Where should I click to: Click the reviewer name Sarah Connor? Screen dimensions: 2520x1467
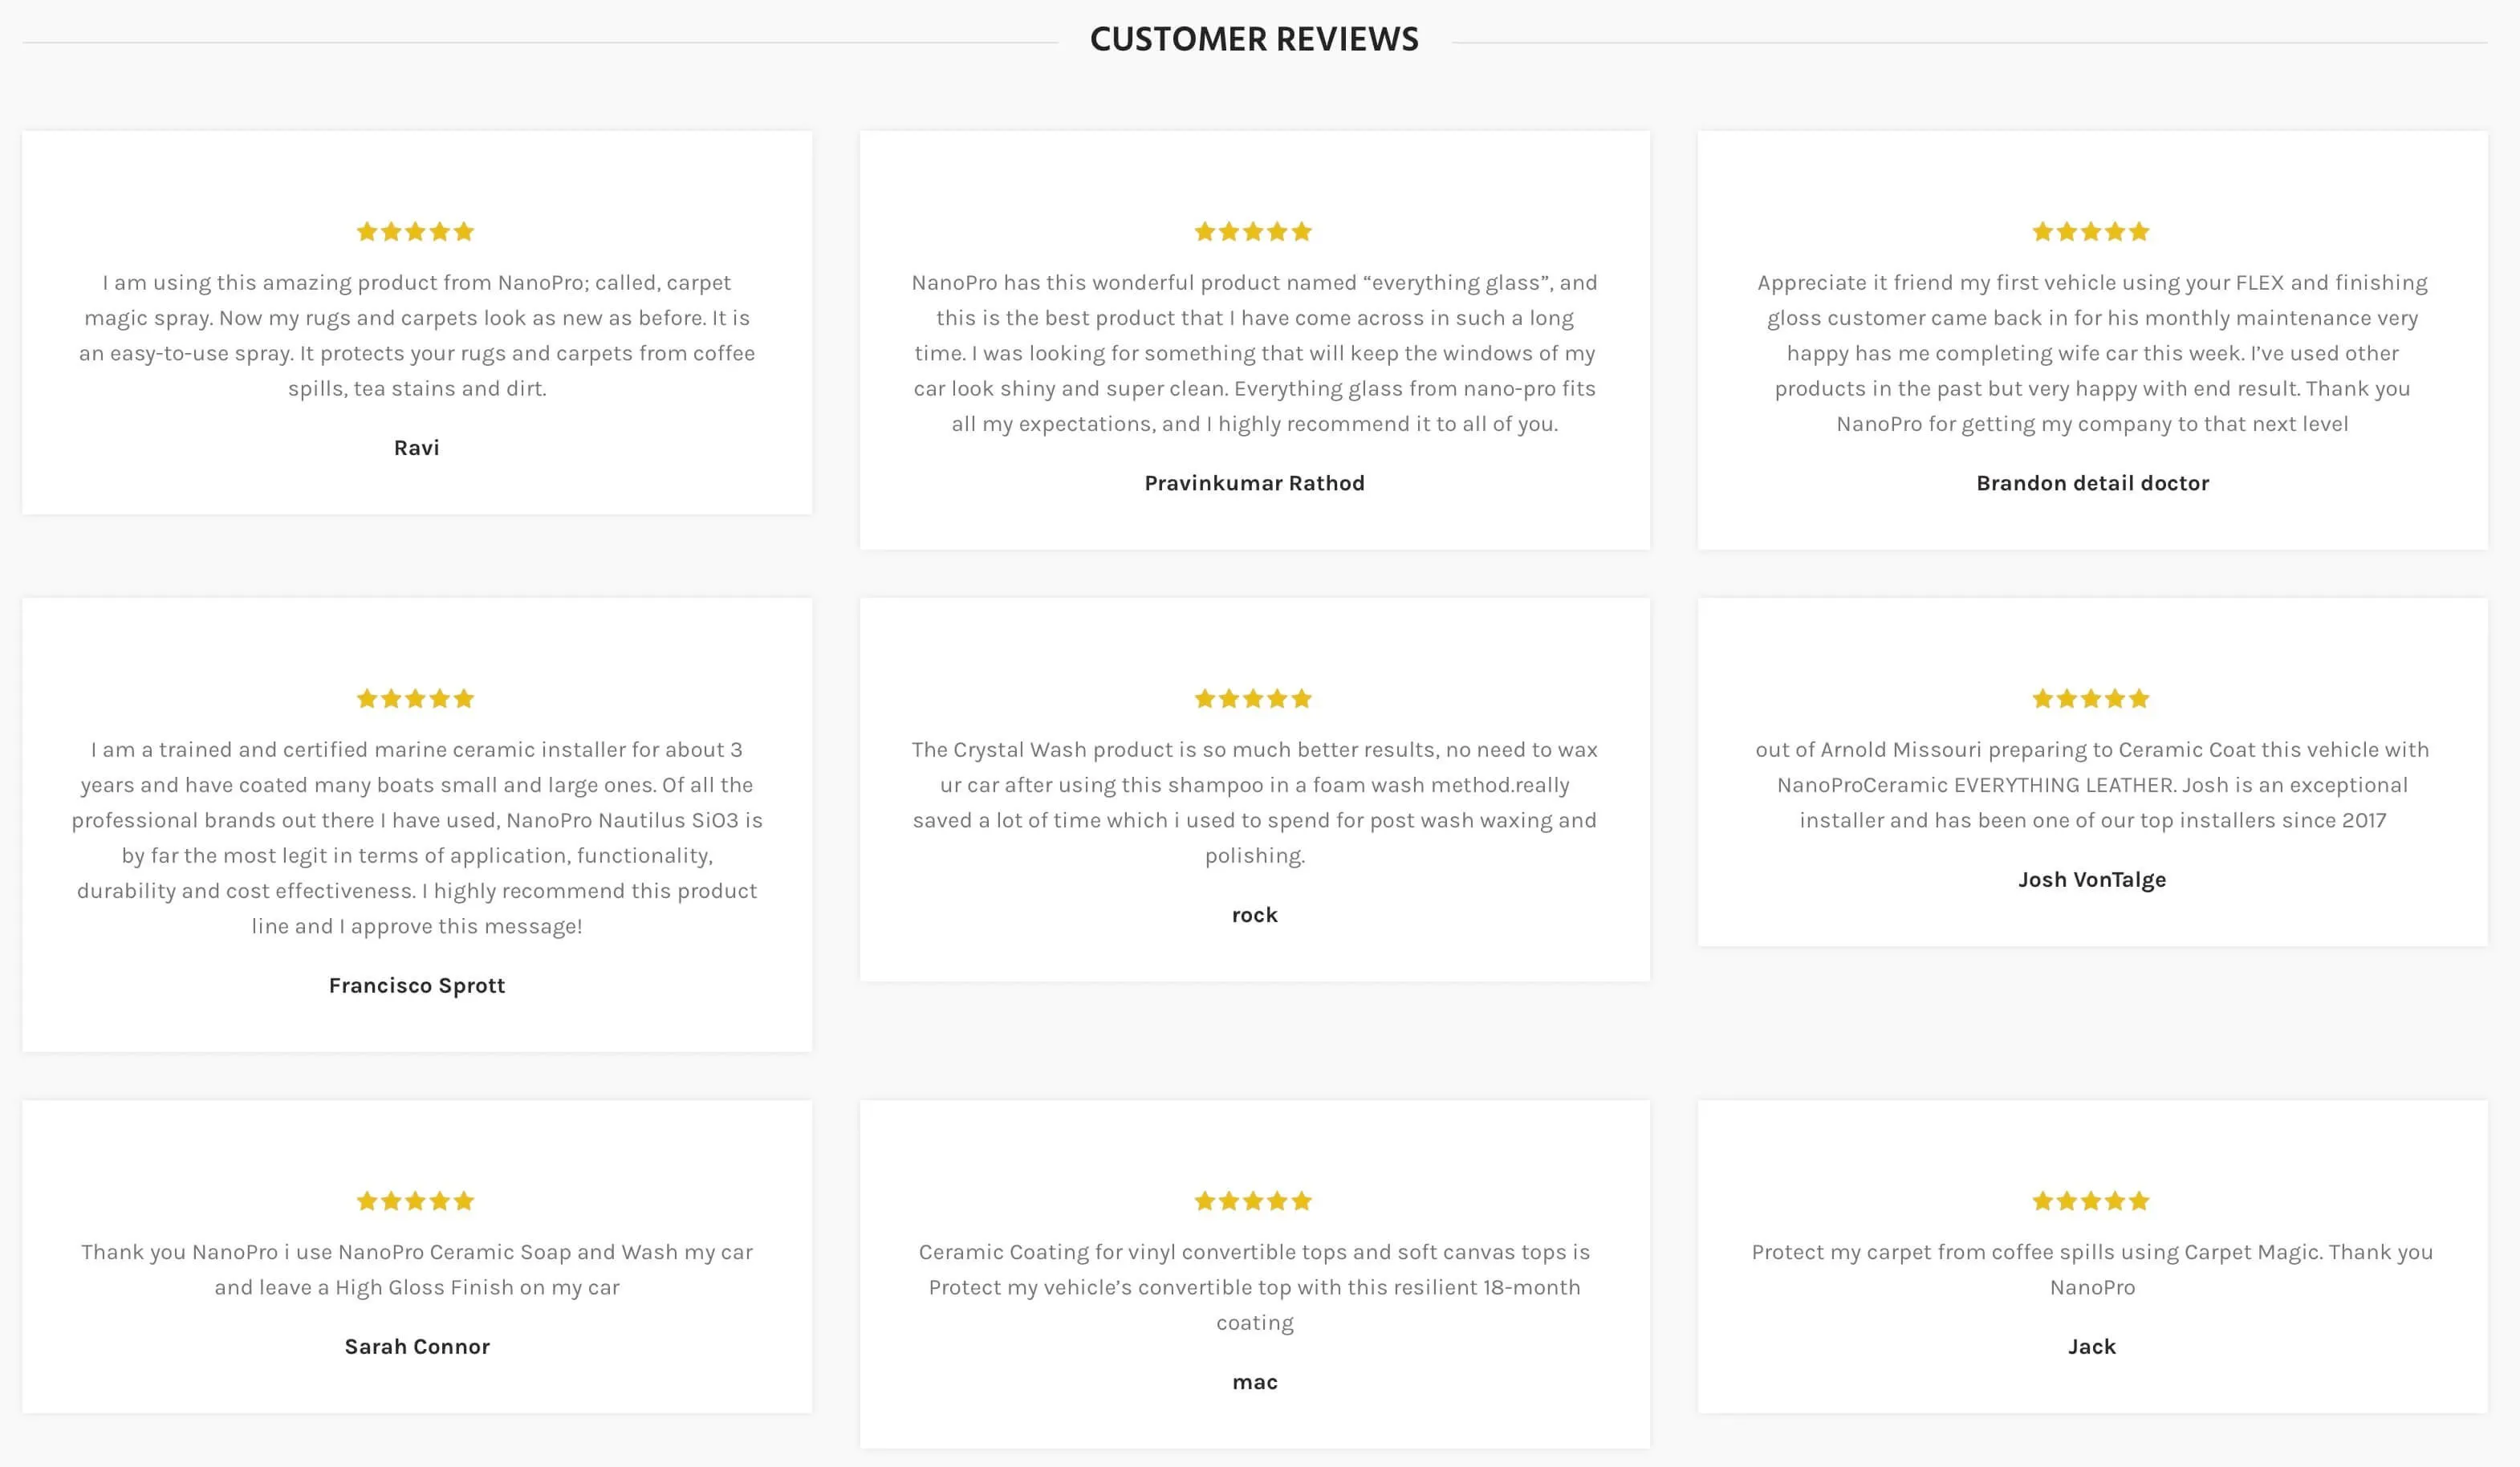click(x=417, y=1347)
